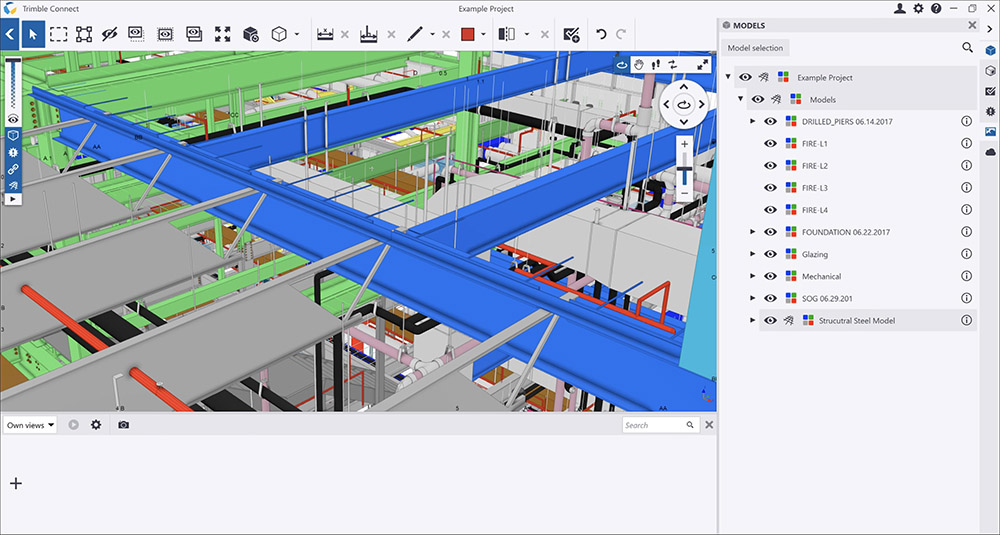Click the search magnifier in Models panel
Viewport: 1000px width, 535px height.
click(967, 48)
